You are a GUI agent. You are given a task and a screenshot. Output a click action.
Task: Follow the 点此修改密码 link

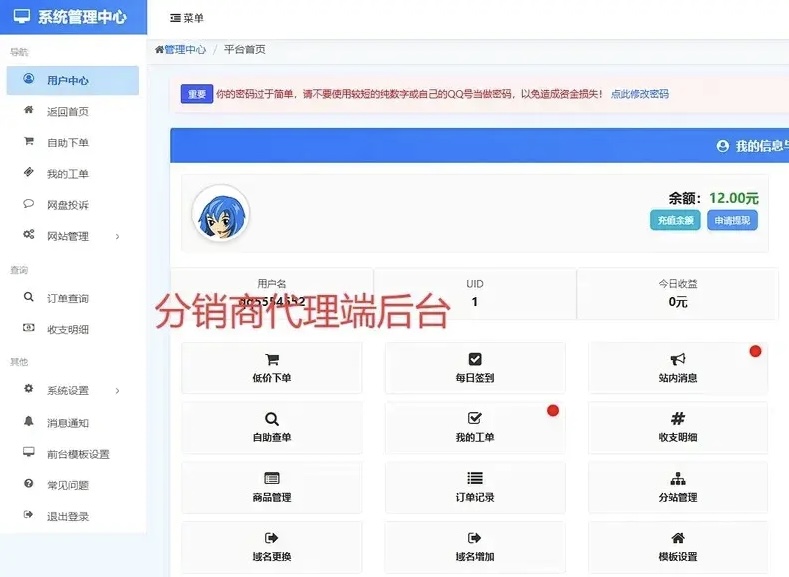click(x=640, y=94)
